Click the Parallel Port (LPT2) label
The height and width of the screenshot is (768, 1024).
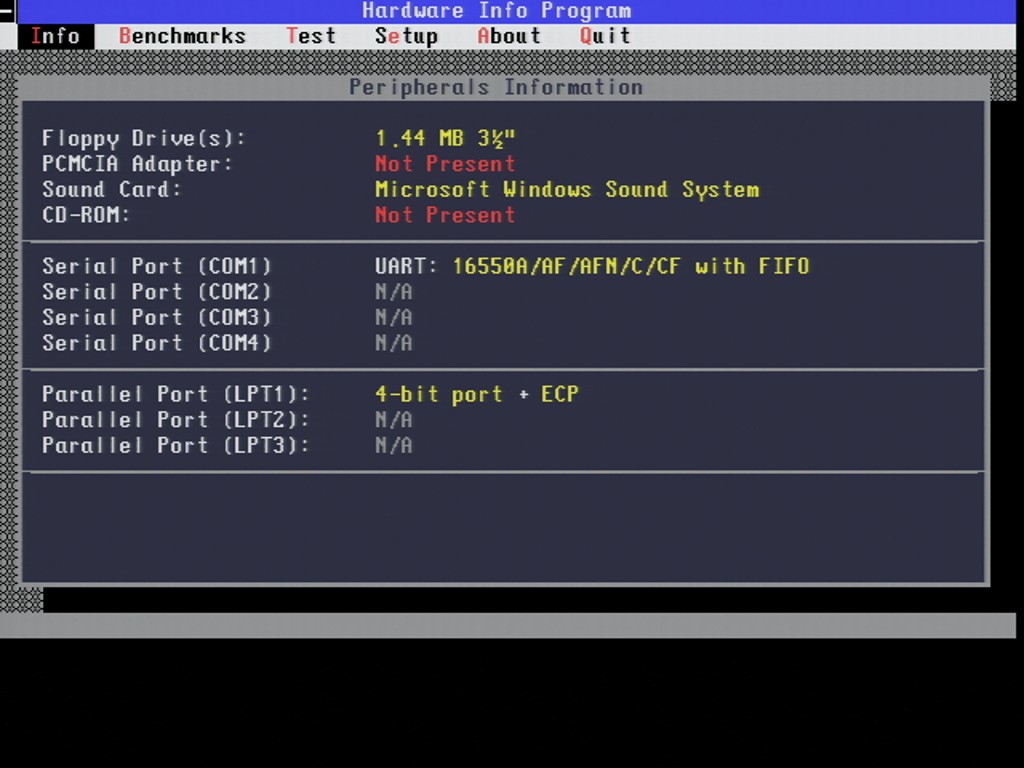(x=176, y=420)
